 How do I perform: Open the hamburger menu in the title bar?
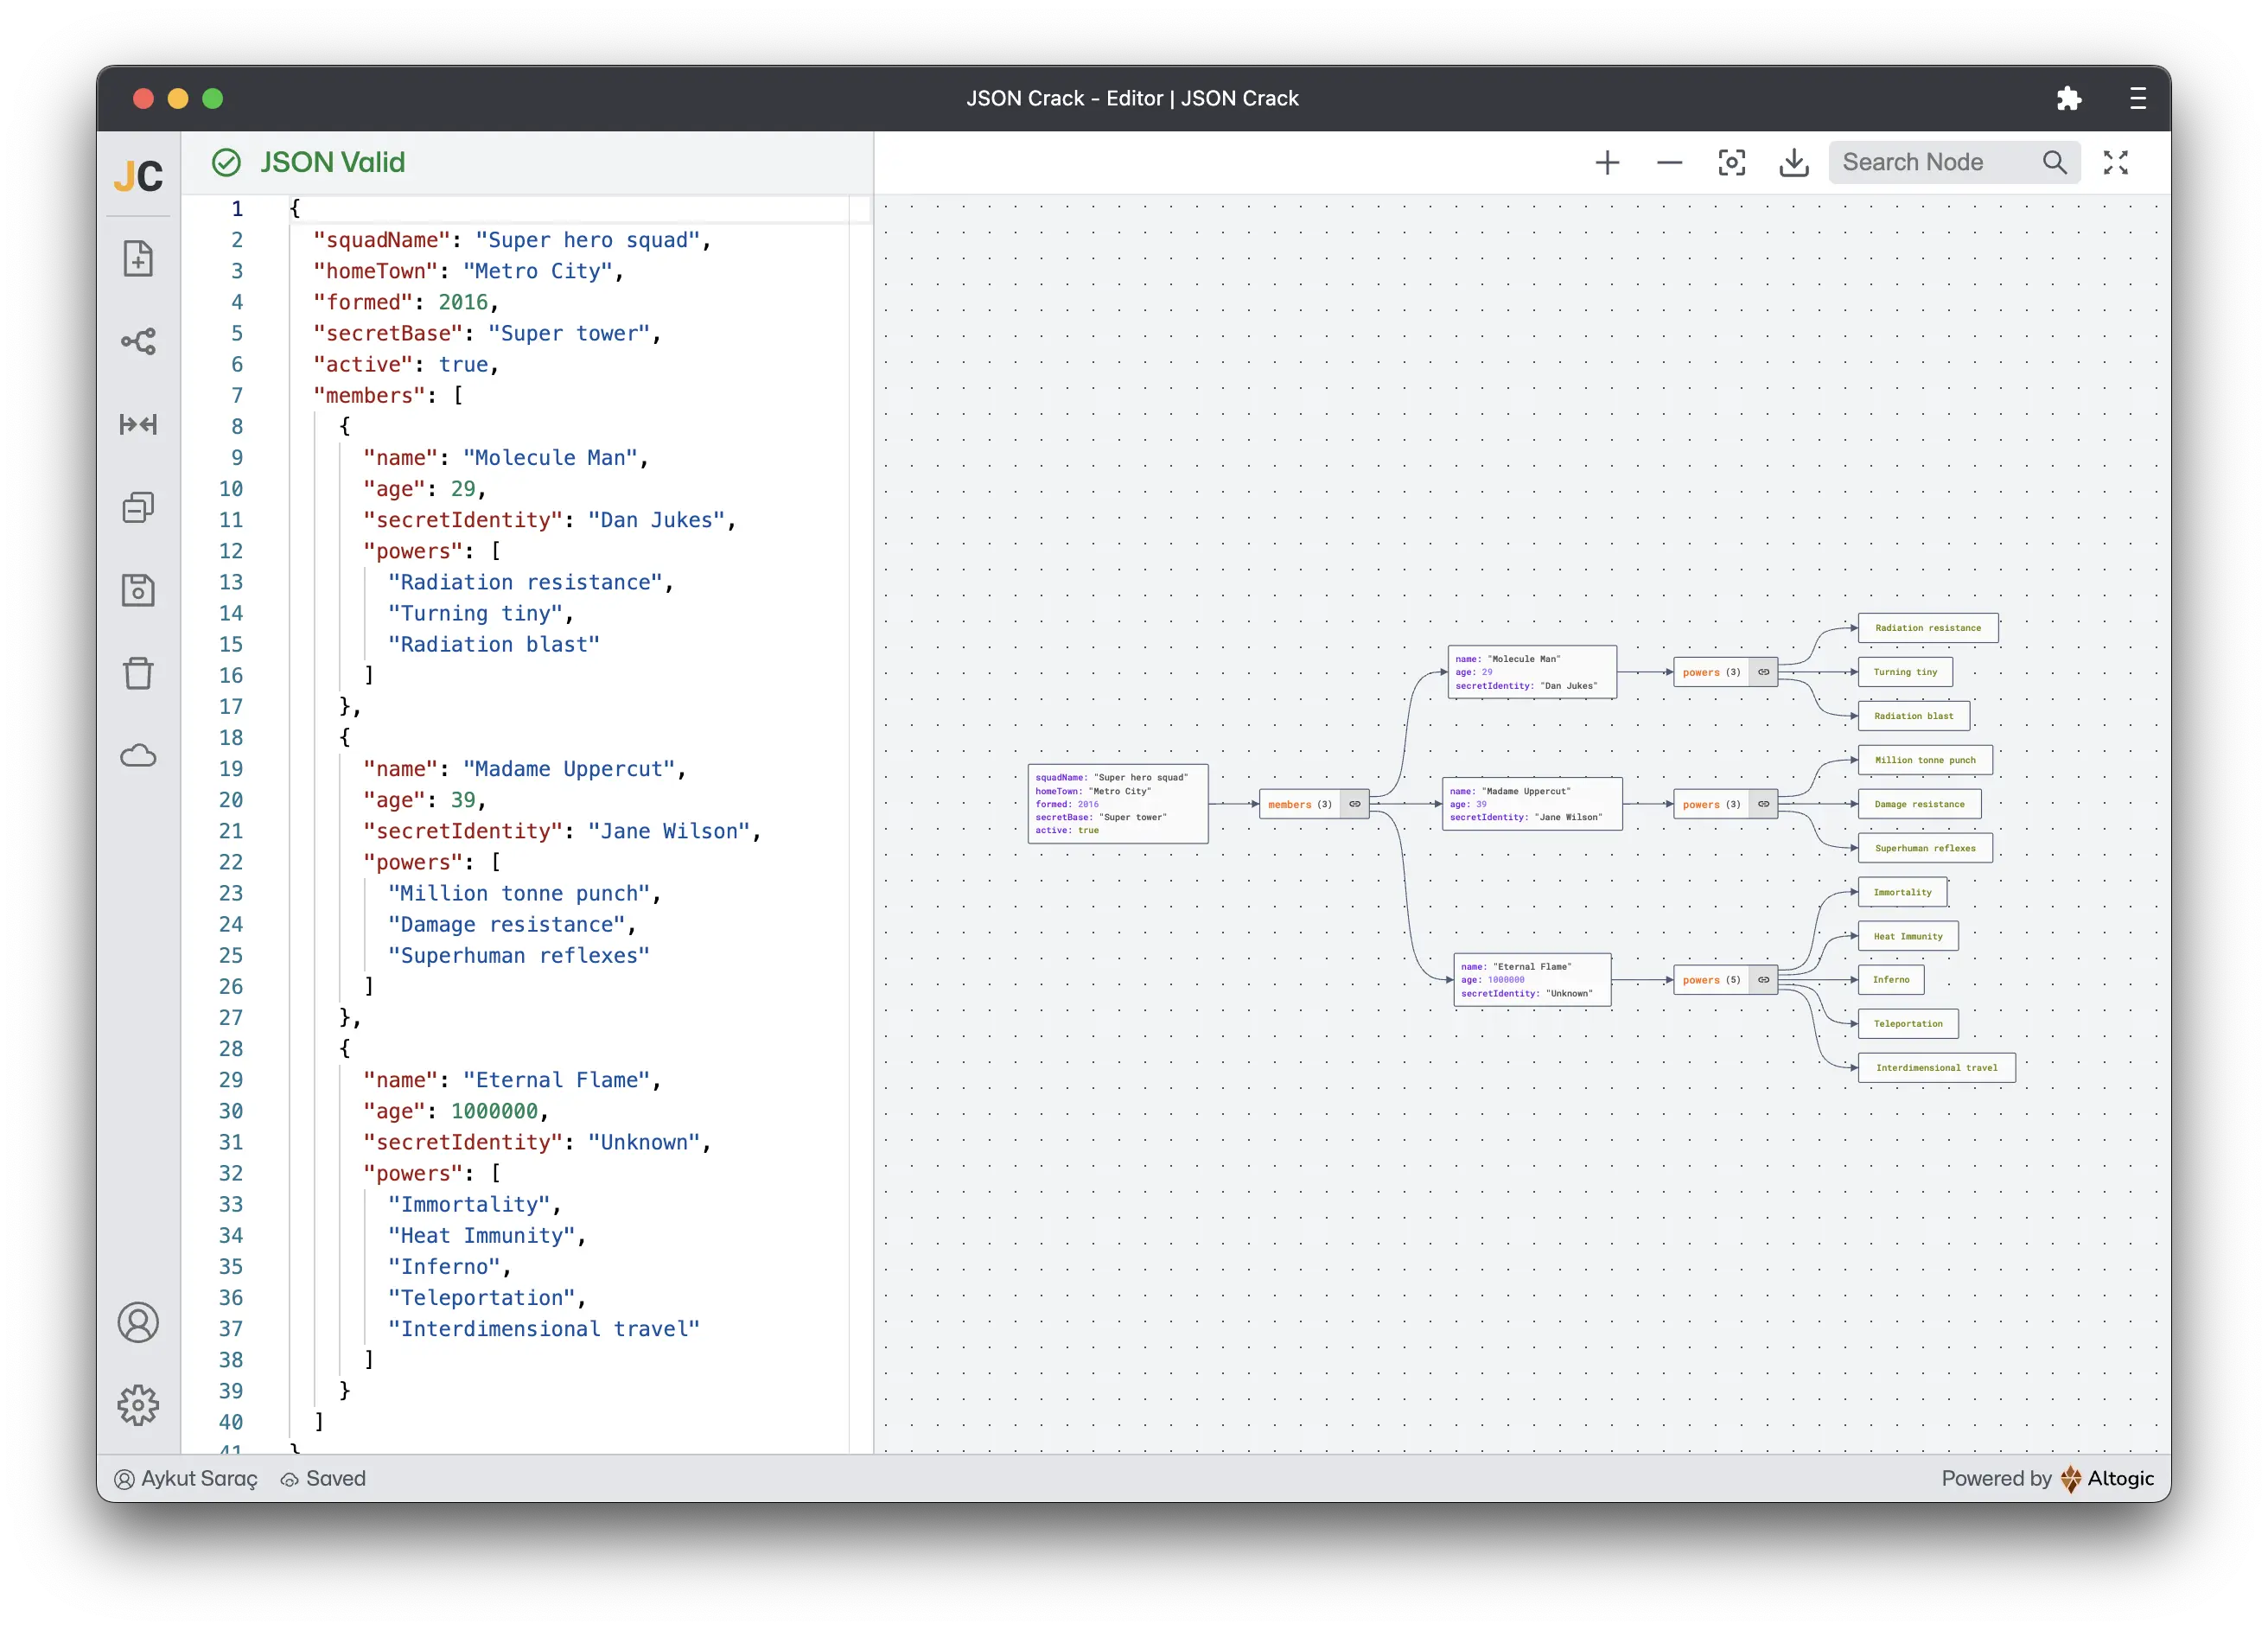coord(2137,98)
